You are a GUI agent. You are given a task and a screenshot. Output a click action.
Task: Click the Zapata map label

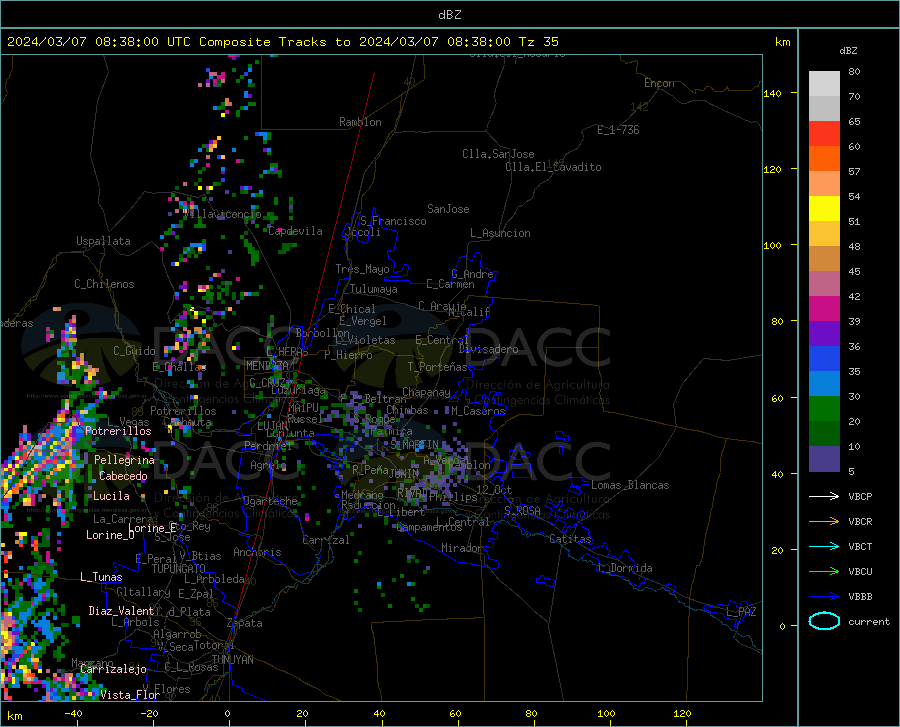click(x=245, y=623)
